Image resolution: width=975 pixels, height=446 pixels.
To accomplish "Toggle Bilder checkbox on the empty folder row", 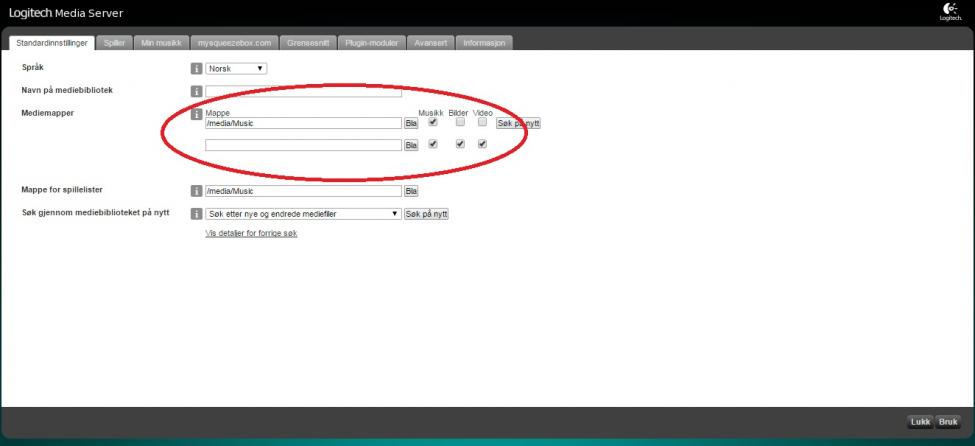I will tap(460, 144).
